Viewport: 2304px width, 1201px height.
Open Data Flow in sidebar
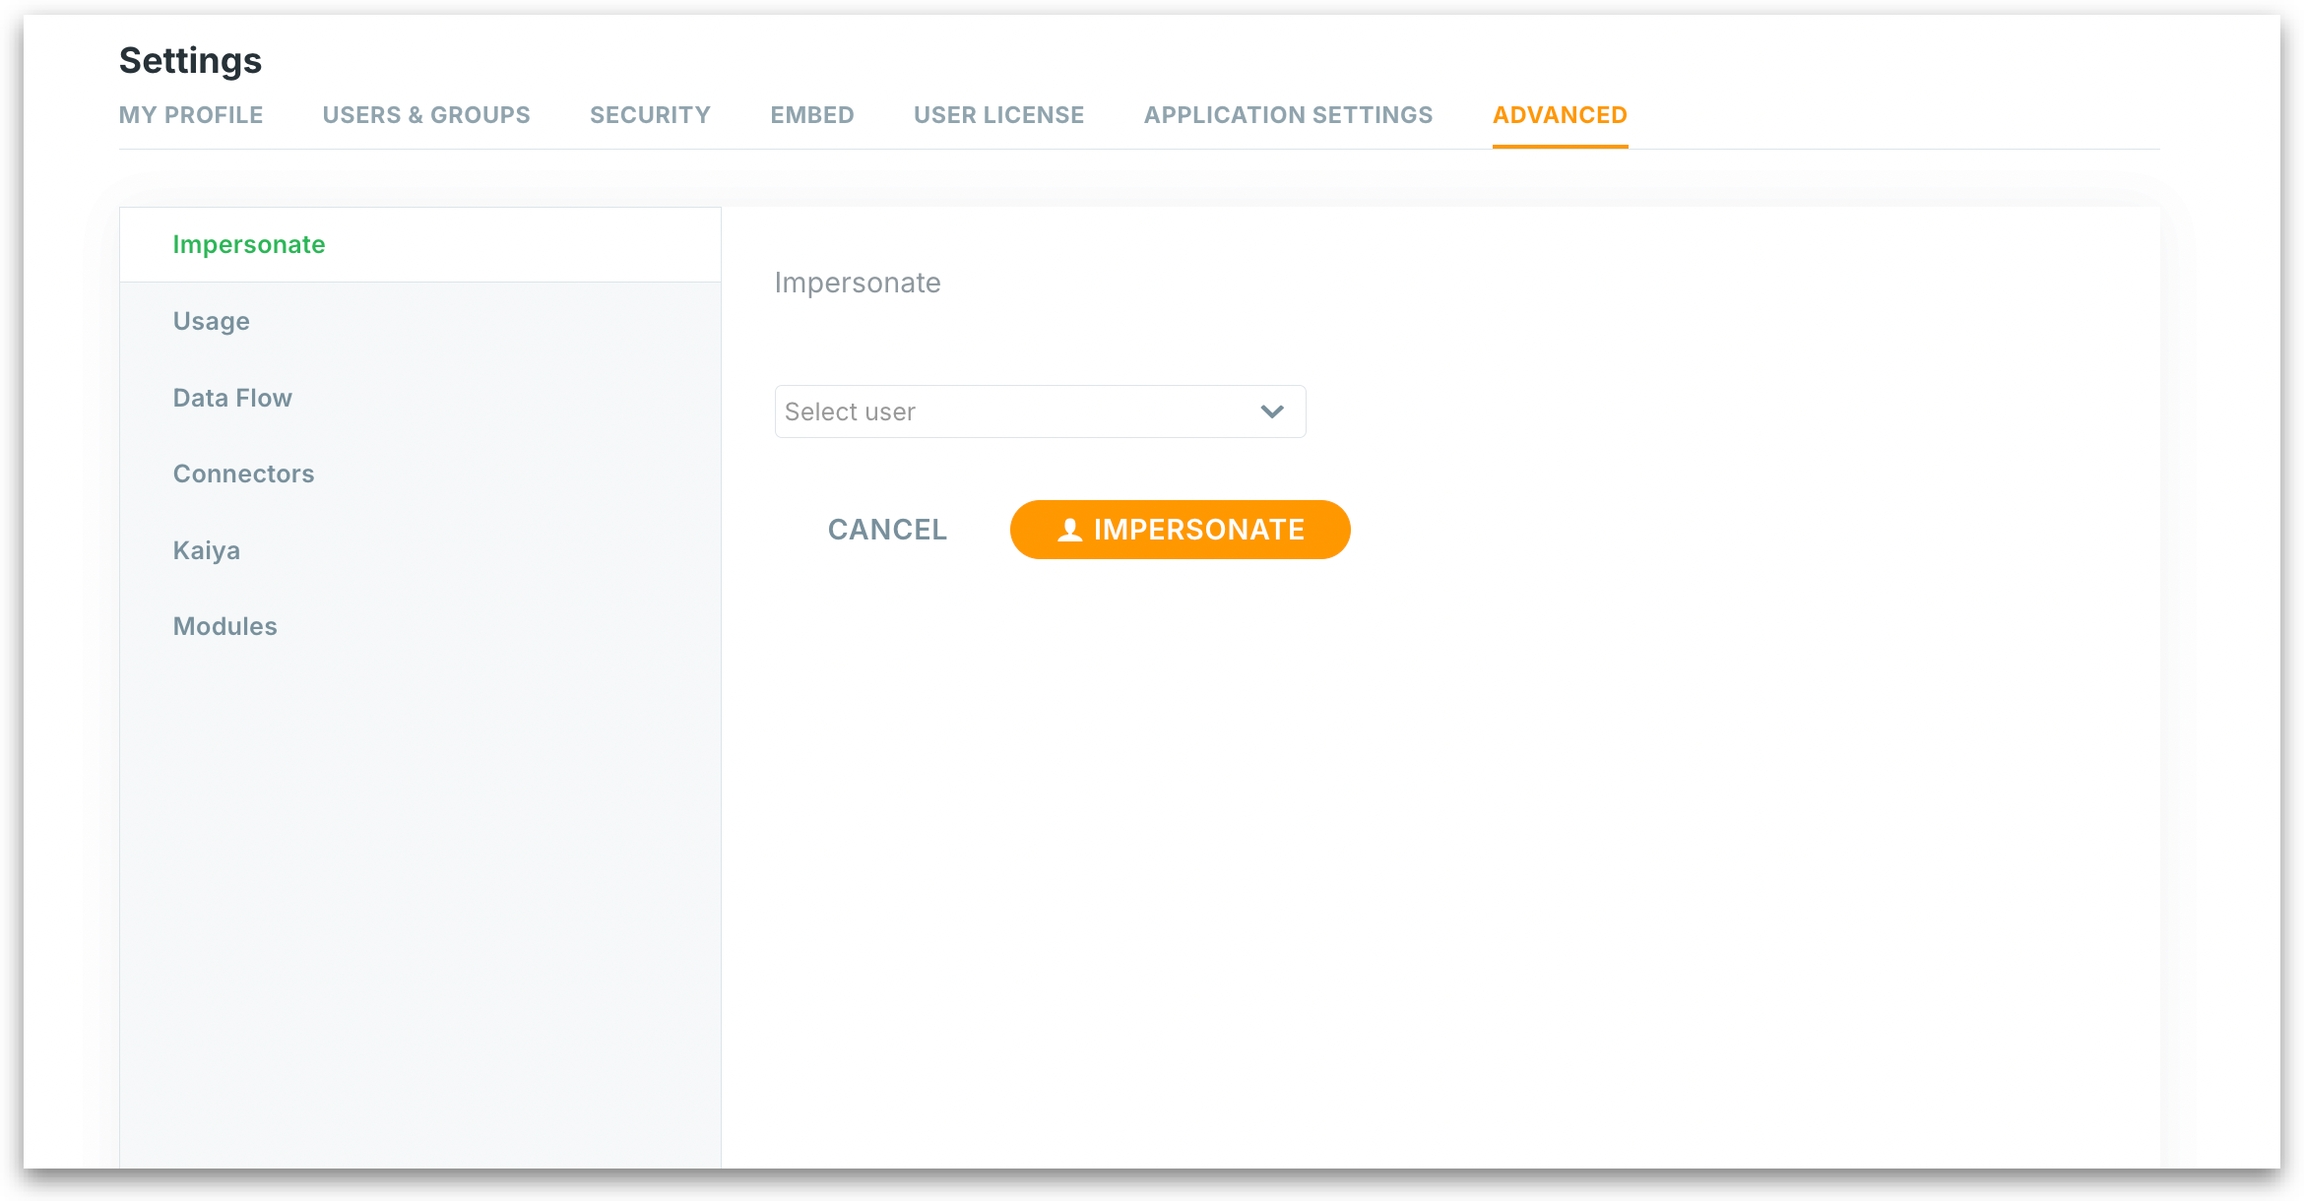[232, 398]
